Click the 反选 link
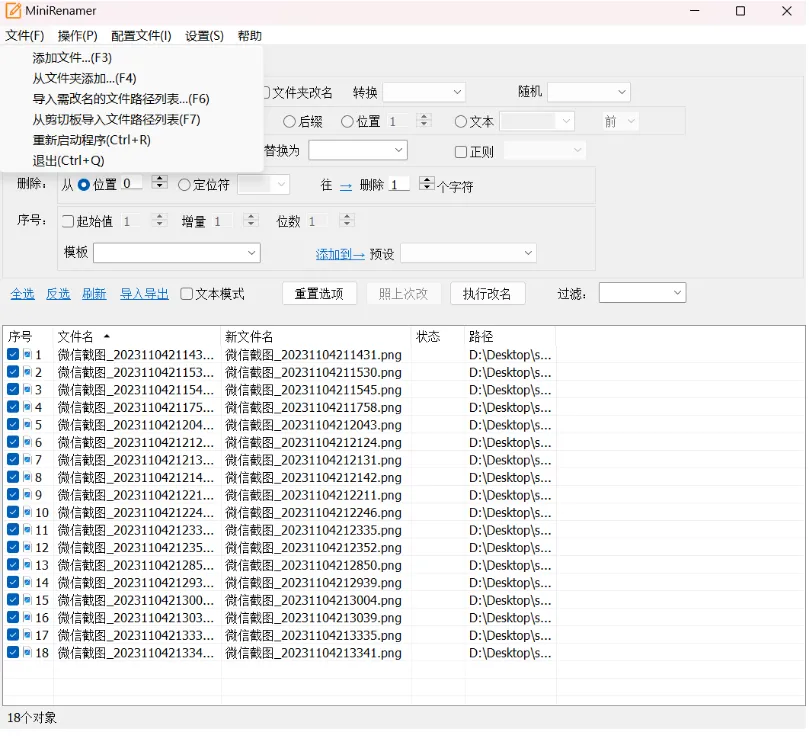The height and width of the screenshot is (739, 809). tap(58, 294)
